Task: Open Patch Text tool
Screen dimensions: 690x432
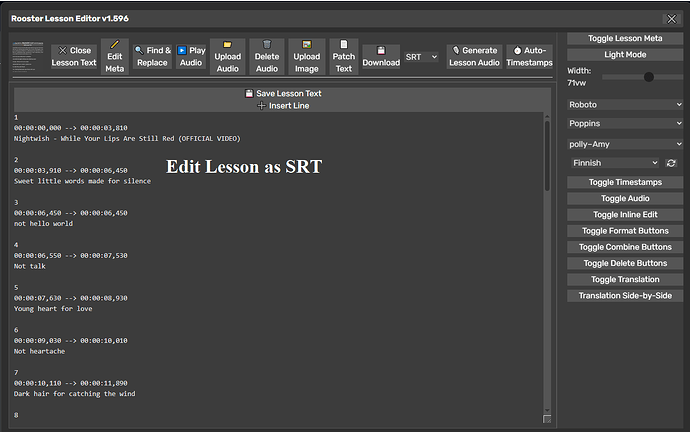Action: tap(344, 57)
